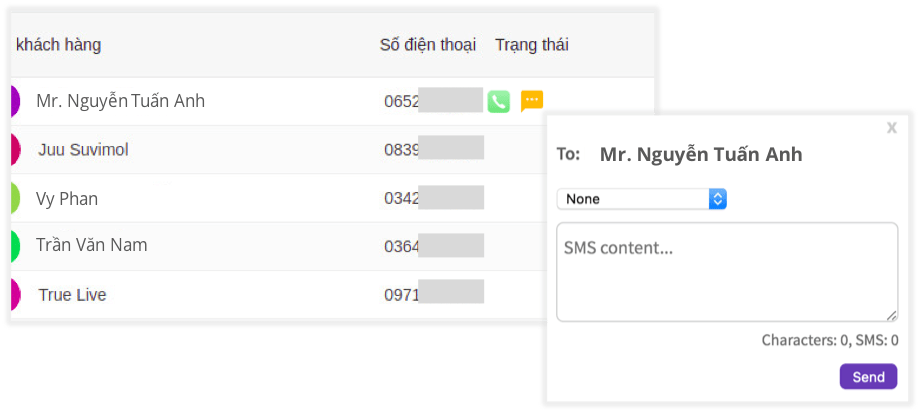Select the Trần Văn Nam customer name
The image size is (918, 410).
click(x=91, y=245)
